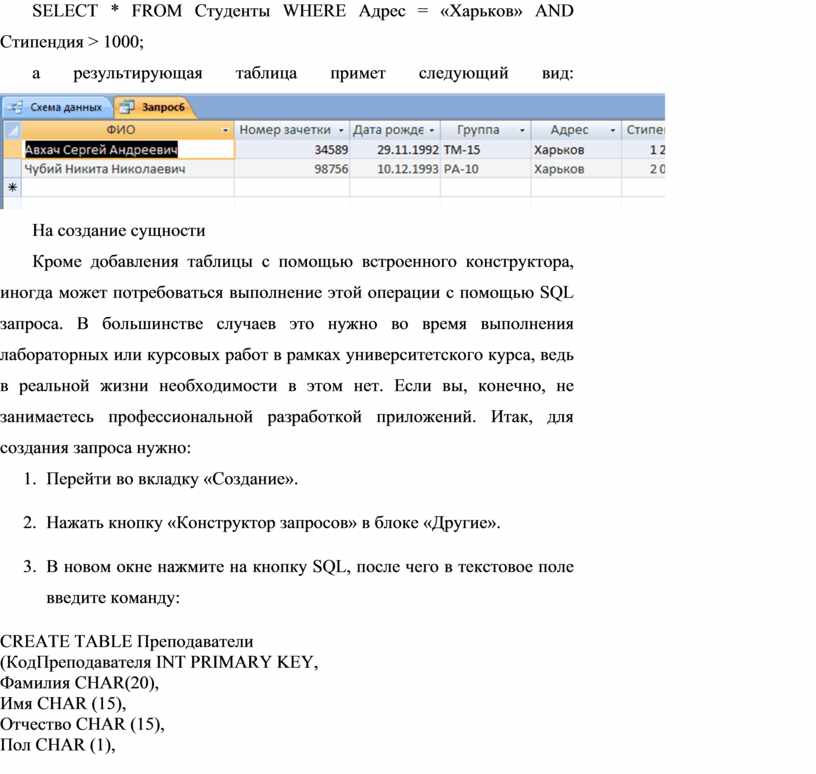The image size is (816, 774).
Task: Open the Группа column dropdown arrow
Action: point(522,130)
